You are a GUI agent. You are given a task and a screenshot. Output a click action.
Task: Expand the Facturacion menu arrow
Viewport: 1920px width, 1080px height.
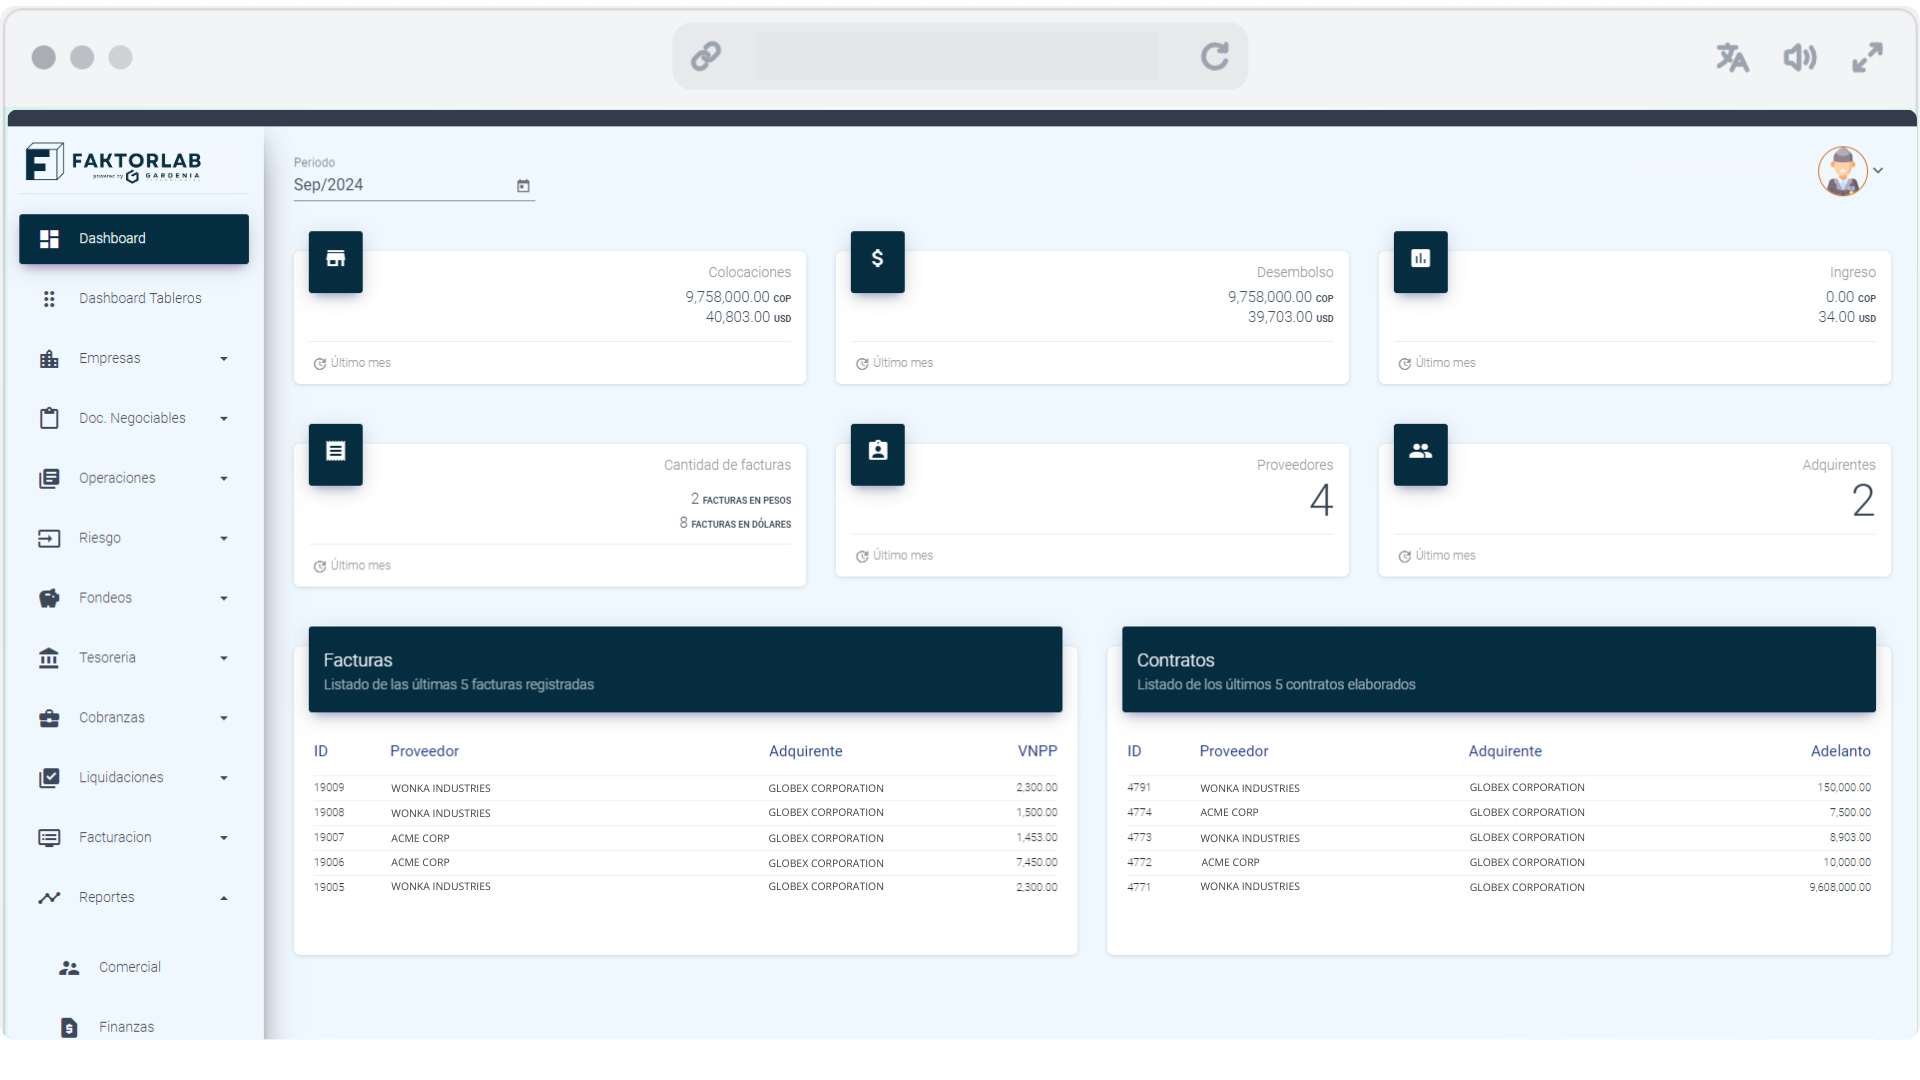coord(224,838)
